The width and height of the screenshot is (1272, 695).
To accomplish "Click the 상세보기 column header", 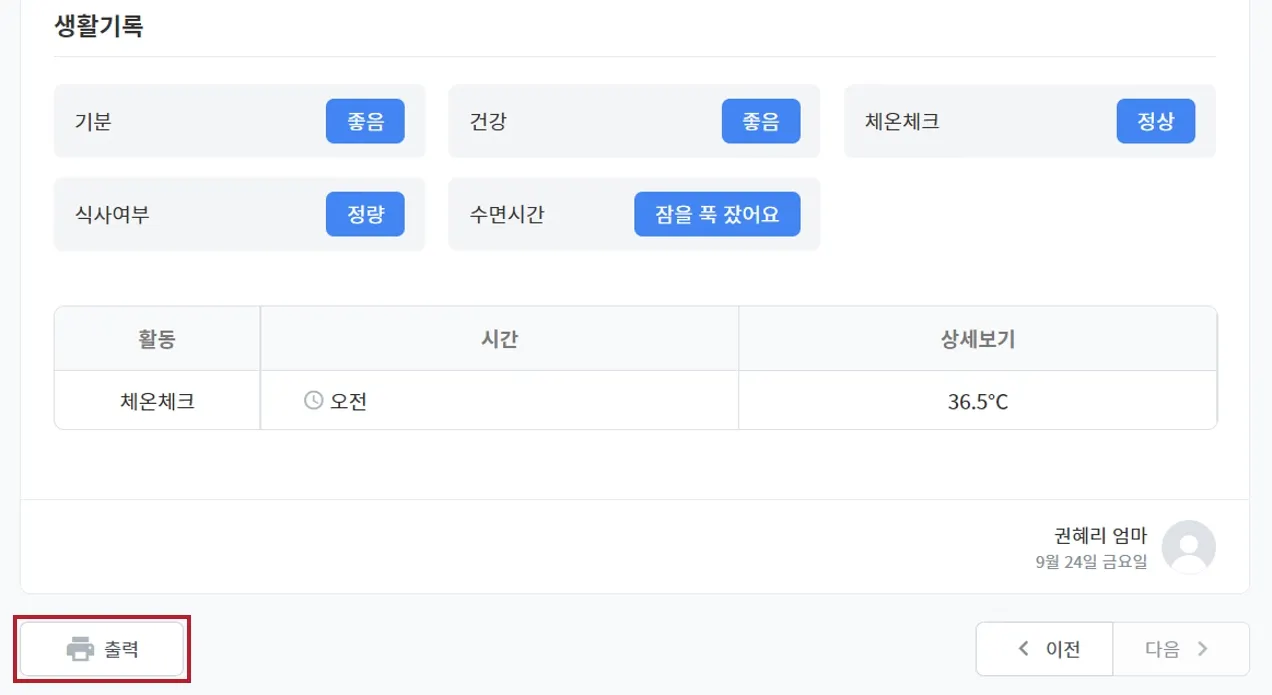I will coord(977,339).
